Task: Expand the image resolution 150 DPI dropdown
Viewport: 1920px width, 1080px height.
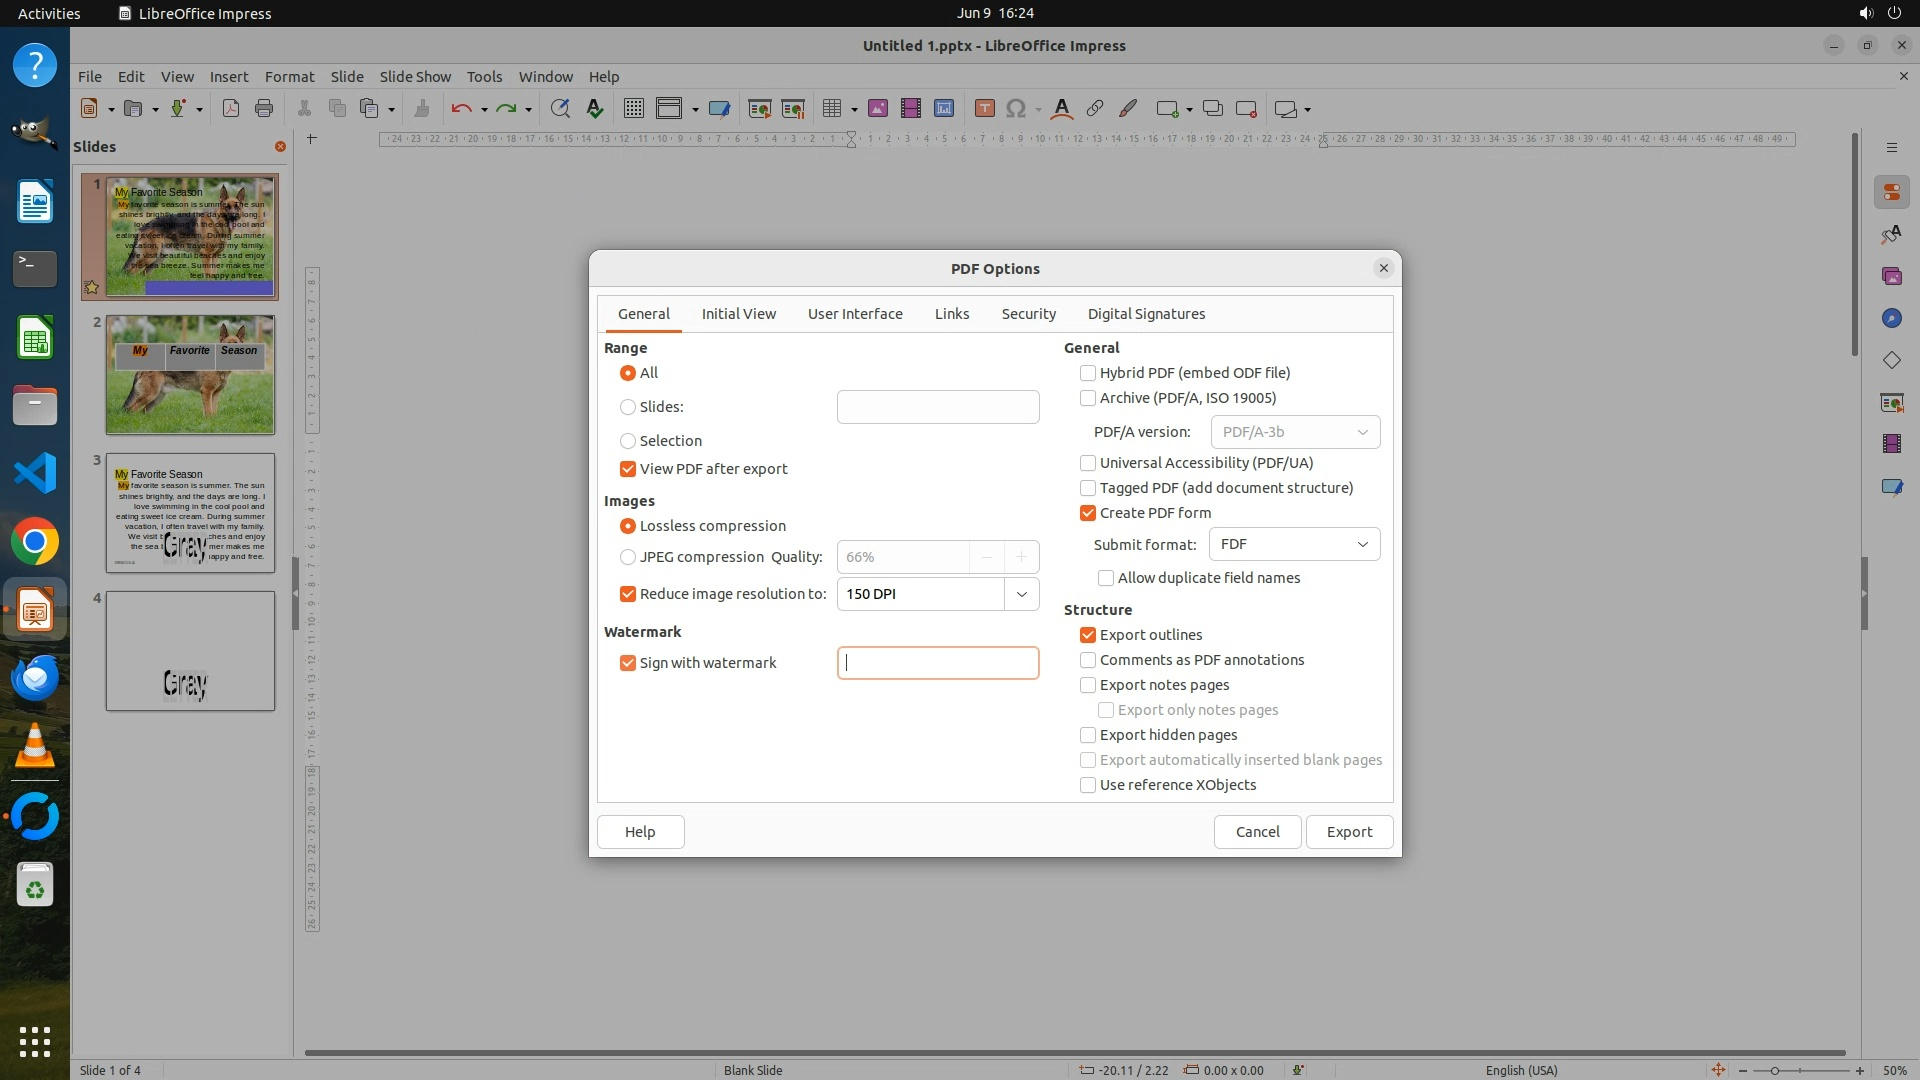Action: point(1021,594)
